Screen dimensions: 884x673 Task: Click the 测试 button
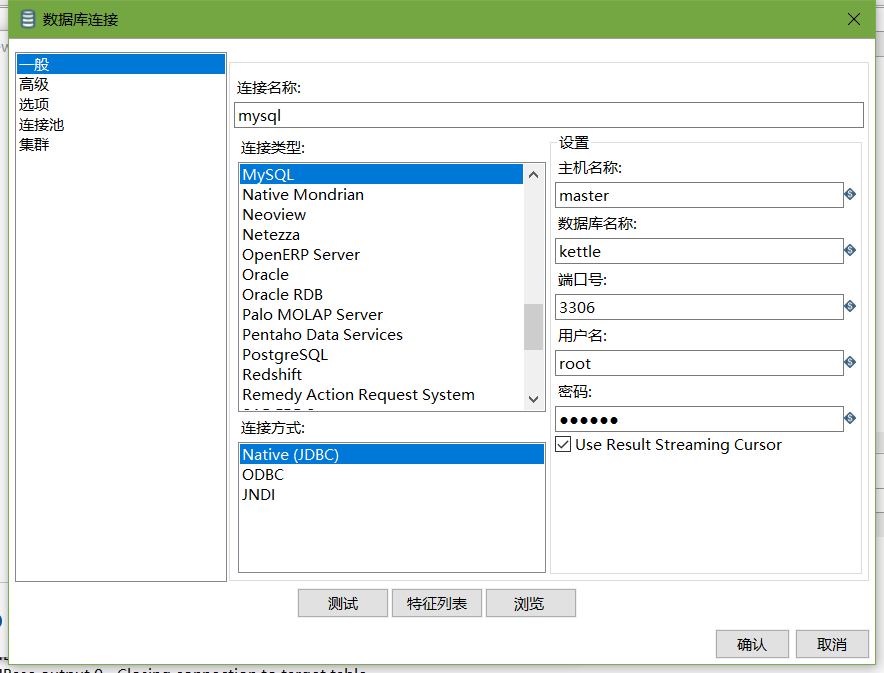tap(343, 604)
